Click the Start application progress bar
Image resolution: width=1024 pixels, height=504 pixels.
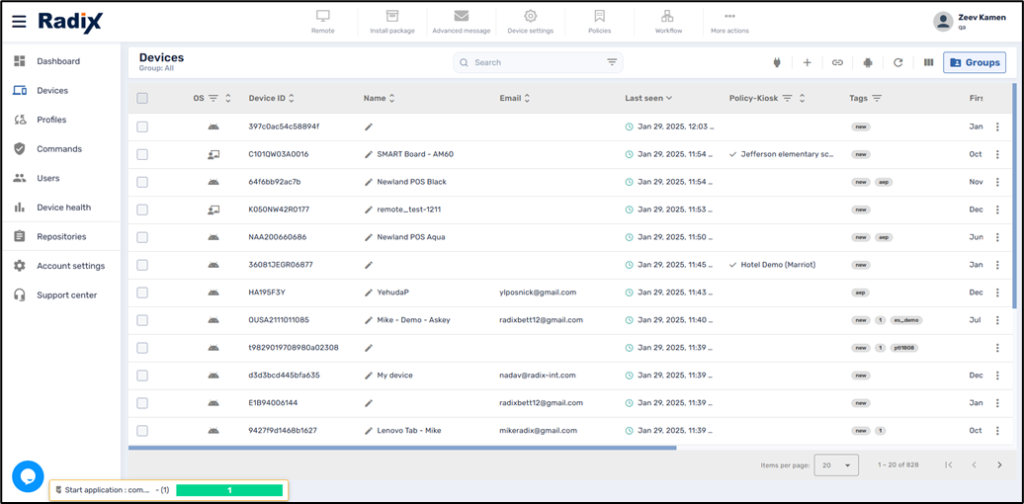point(229,490)
